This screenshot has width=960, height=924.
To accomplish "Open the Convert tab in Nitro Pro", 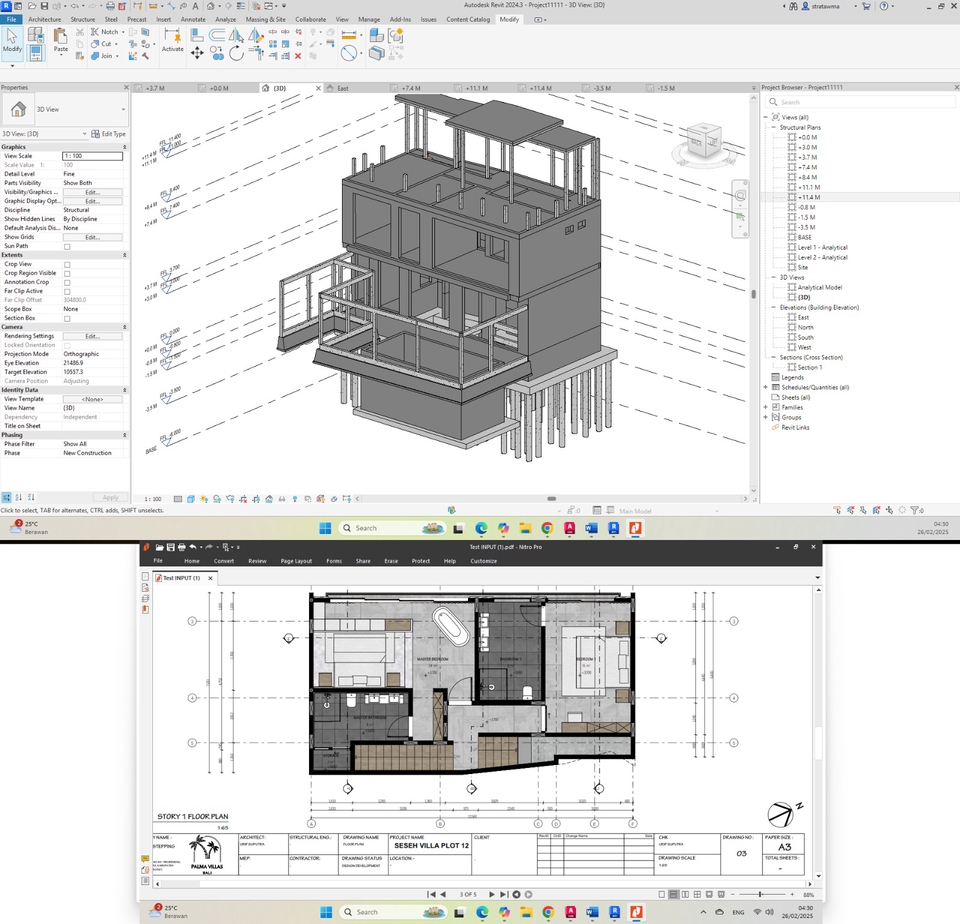I will (x=224, y=561).
